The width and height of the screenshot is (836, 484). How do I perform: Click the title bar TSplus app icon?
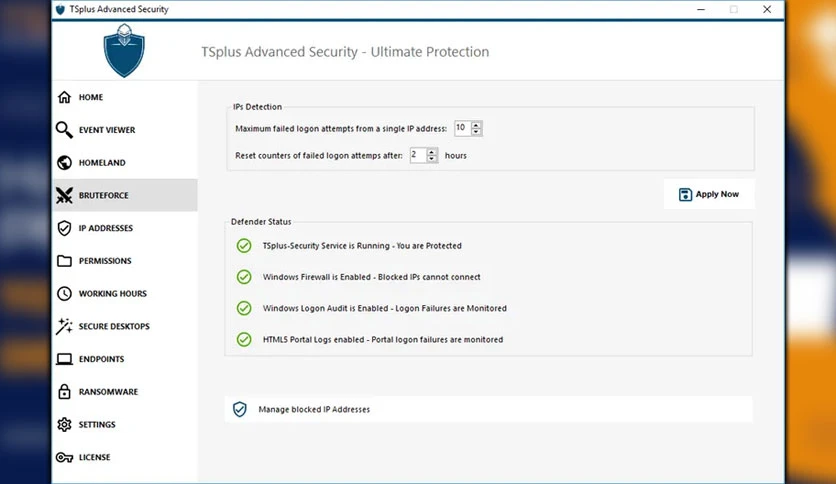pyautogui.click(x=60, y=10)
